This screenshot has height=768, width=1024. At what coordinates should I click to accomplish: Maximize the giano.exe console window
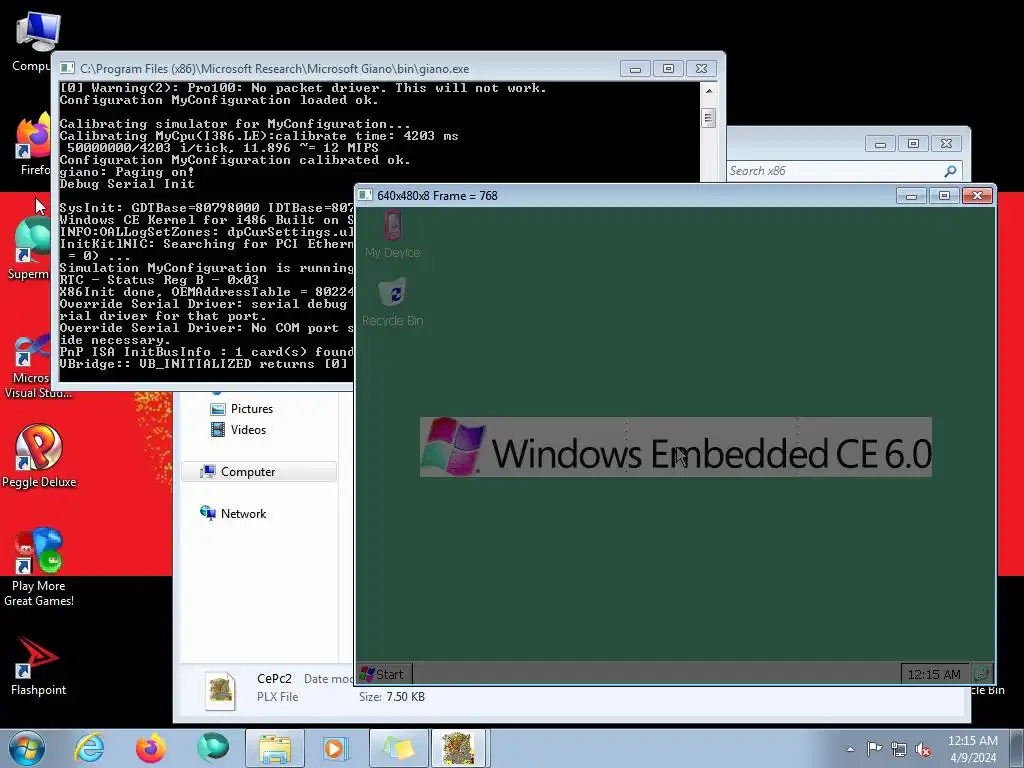(668, 69)
